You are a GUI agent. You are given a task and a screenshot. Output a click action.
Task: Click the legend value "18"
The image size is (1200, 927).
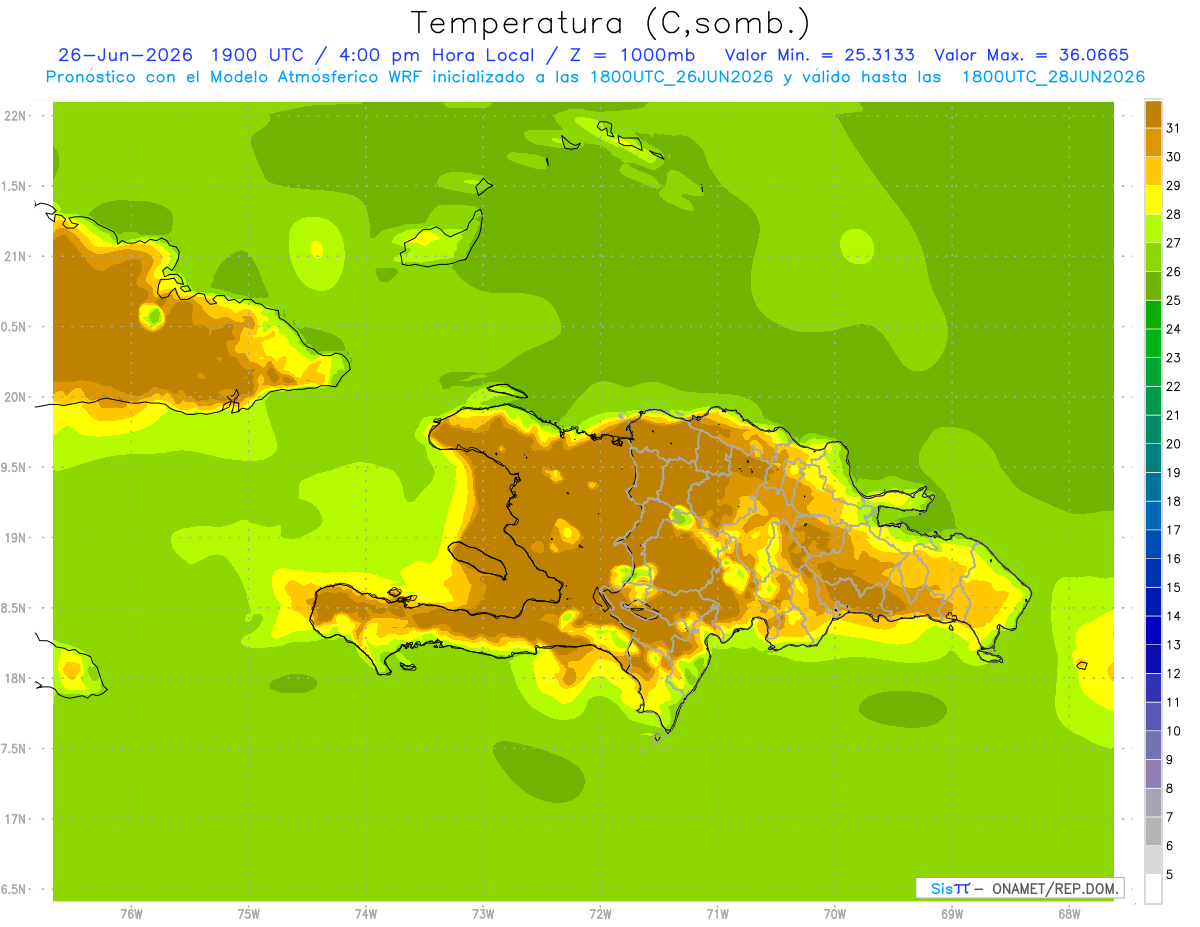[1173, 501]
